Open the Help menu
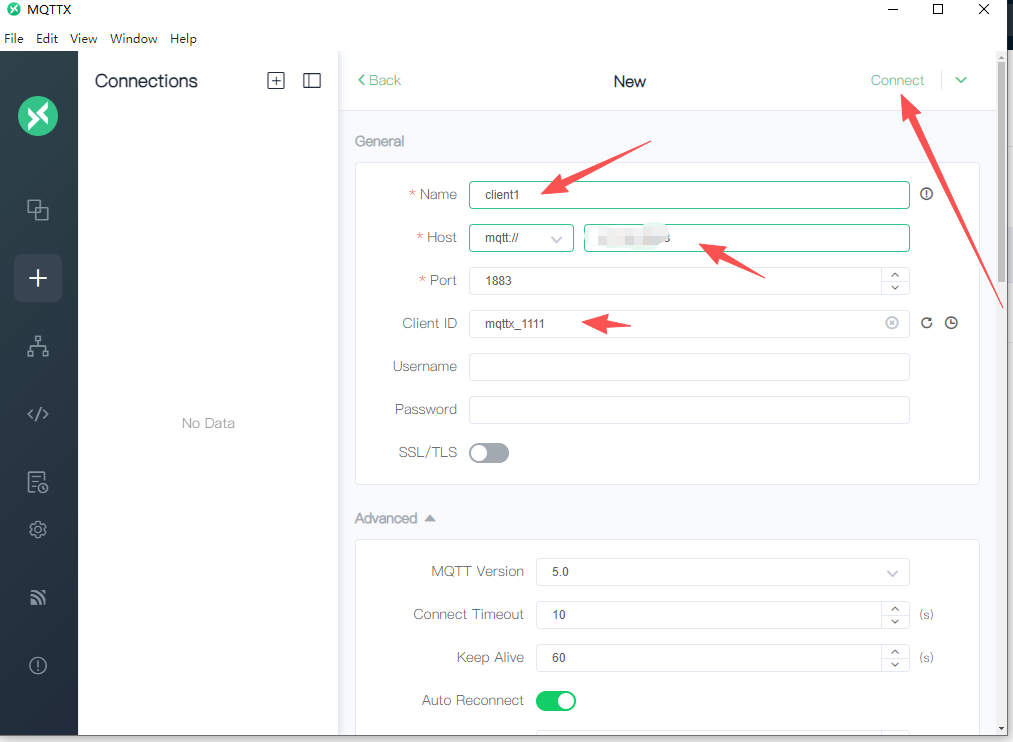This screenshot has width=1013, height=742. click(x=183, y=39)
